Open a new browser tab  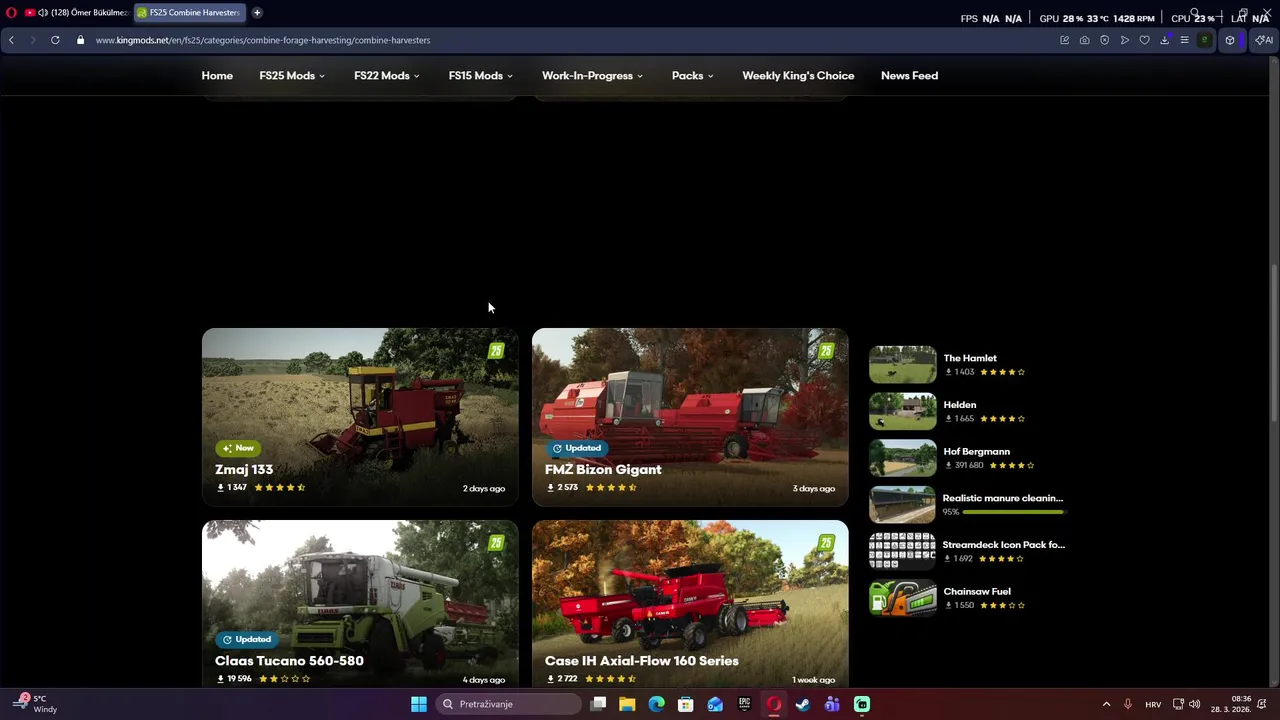257,13
